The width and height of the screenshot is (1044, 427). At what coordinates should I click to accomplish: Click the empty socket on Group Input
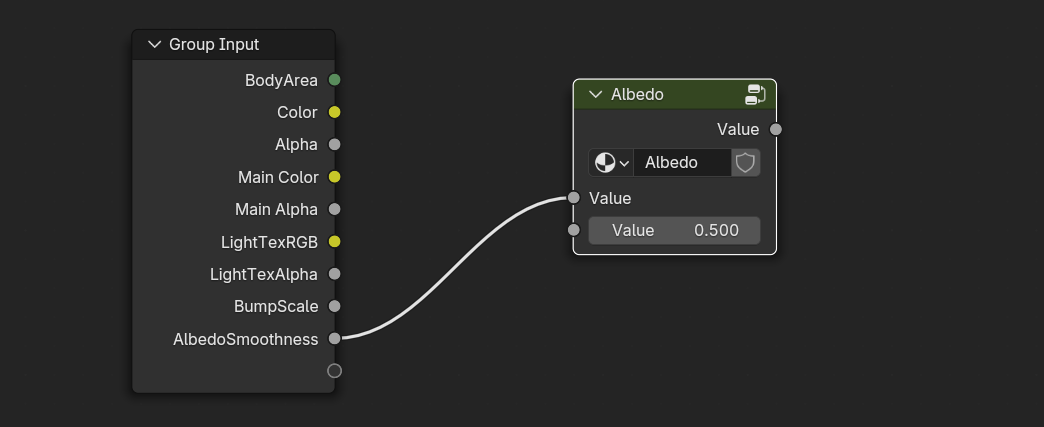pyautogui.click(x=335, y=371)
